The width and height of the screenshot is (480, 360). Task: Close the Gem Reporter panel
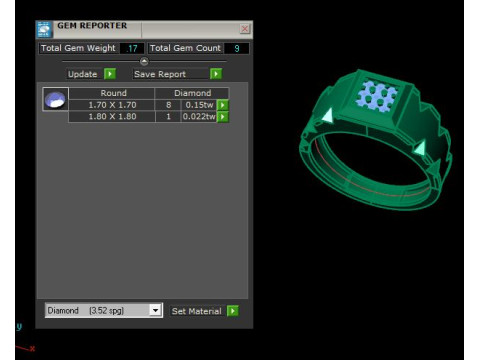point(245,29)
